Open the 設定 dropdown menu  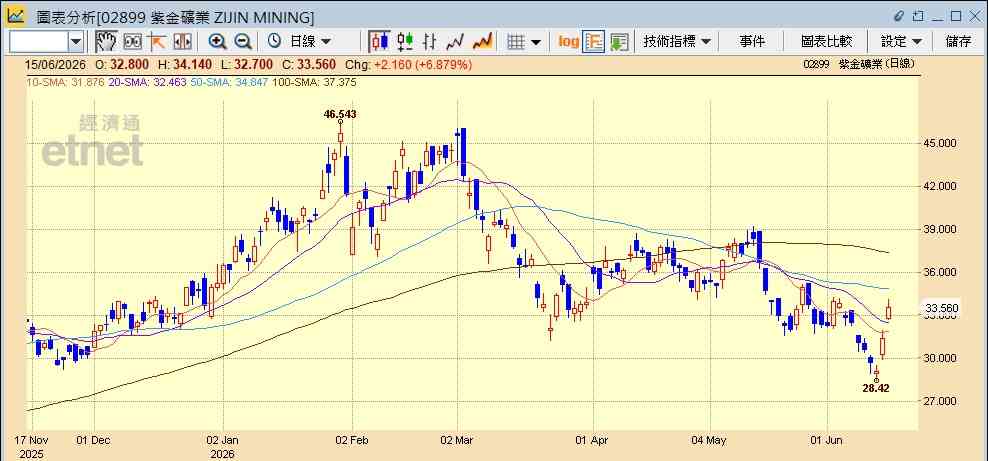tap(901, 42)
